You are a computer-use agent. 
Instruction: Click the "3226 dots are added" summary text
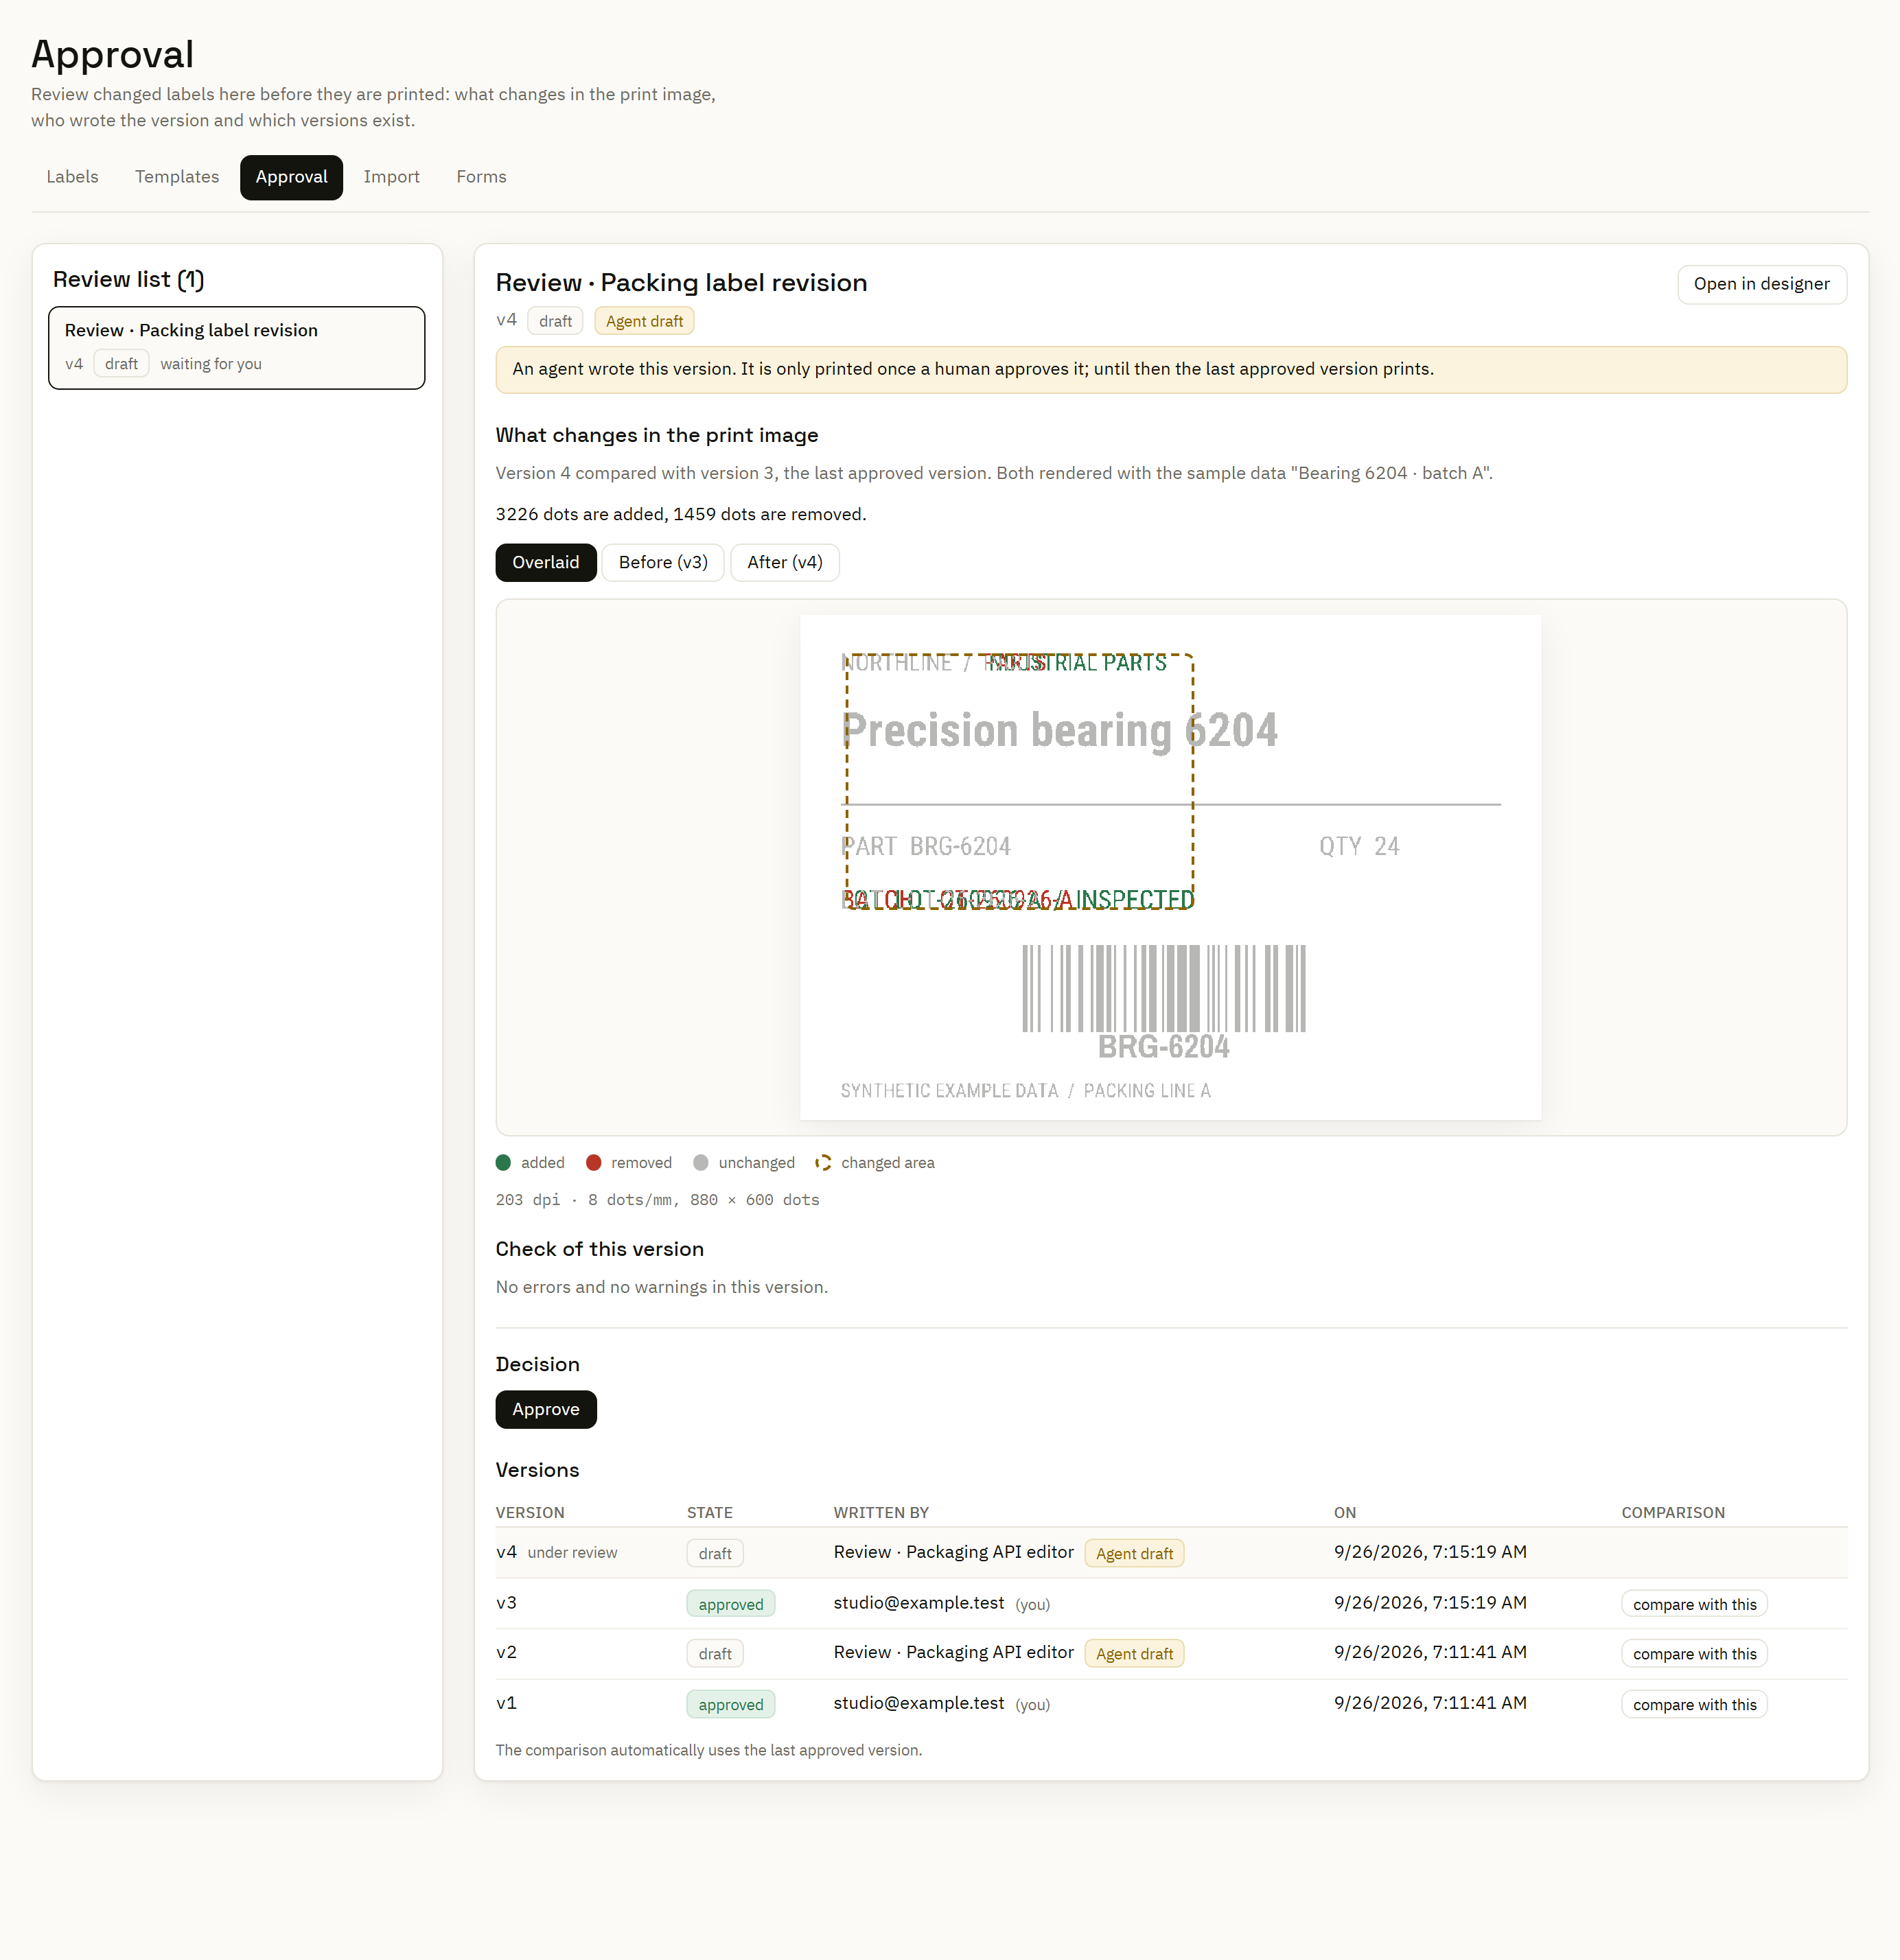click(681, 514)
